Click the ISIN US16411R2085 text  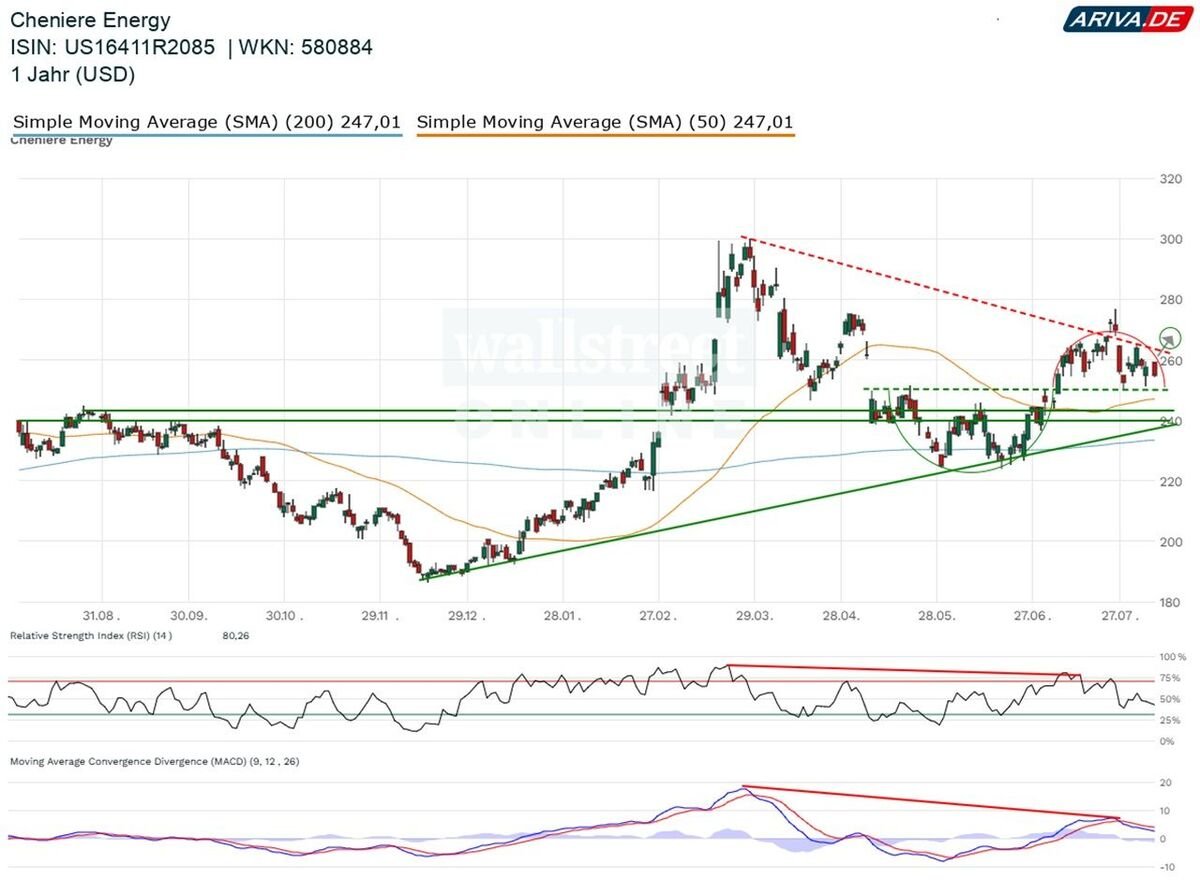click(112, 47)
